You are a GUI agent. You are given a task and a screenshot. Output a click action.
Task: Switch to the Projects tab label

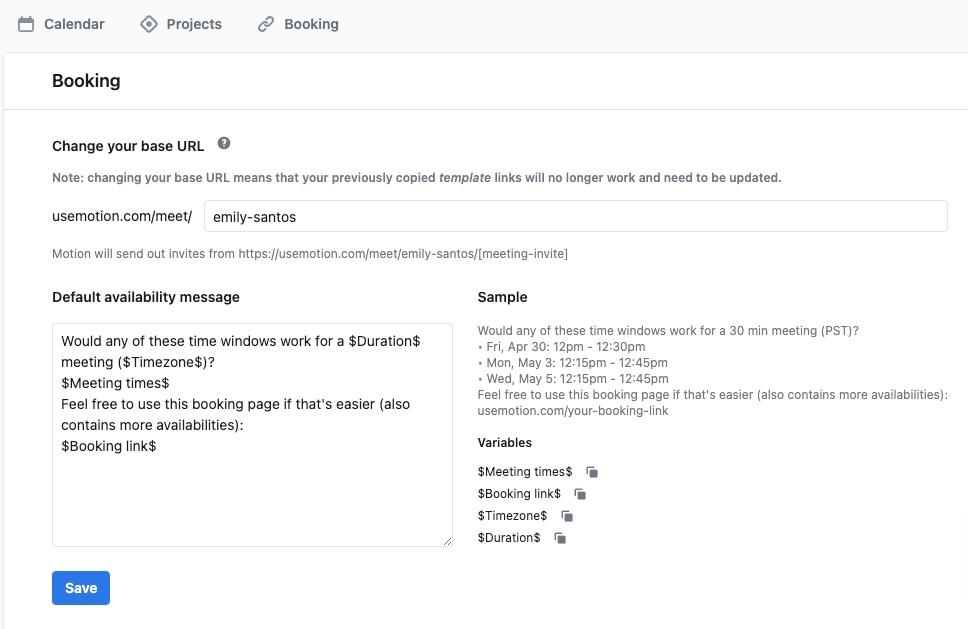tap(194, 24)
